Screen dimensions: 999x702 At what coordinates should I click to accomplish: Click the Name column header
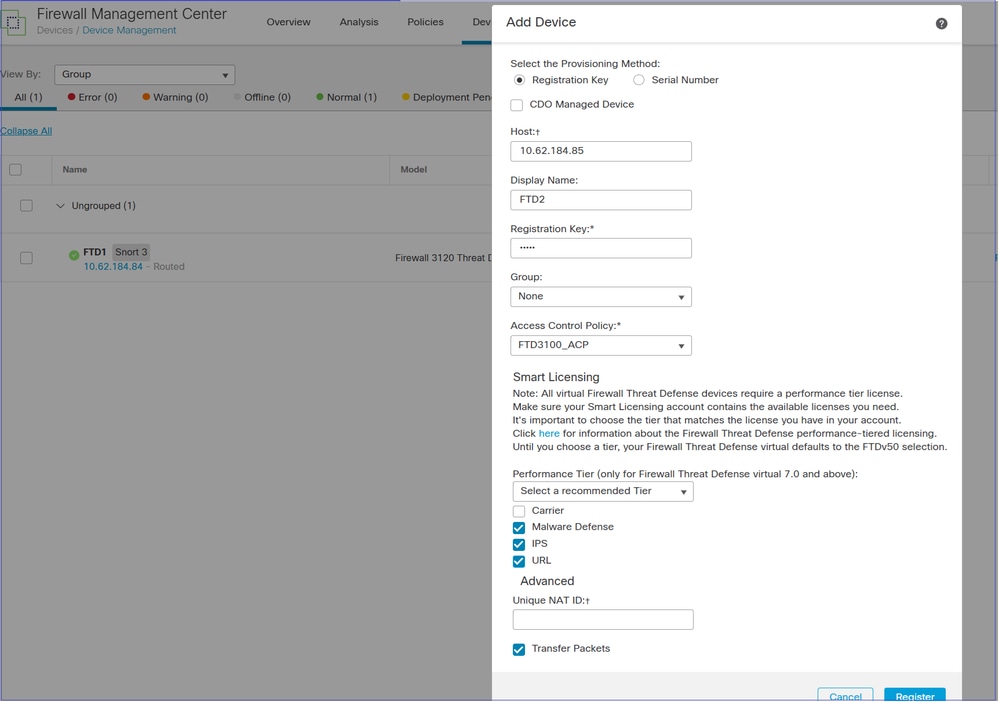pyautogui.click(x=75, y=169)
